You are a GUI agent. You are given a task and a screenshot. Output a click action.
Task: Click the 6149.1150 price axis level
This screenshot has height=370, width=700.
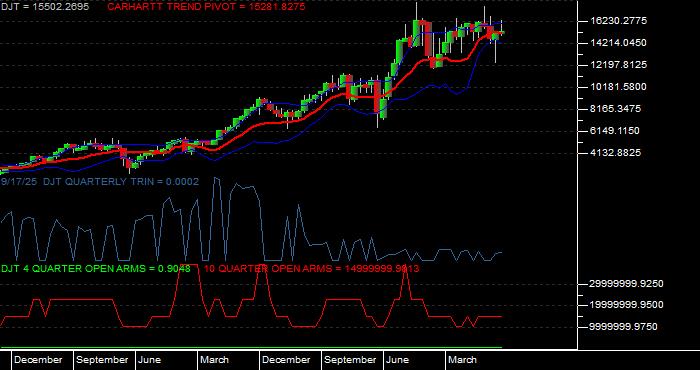point(614,131)
